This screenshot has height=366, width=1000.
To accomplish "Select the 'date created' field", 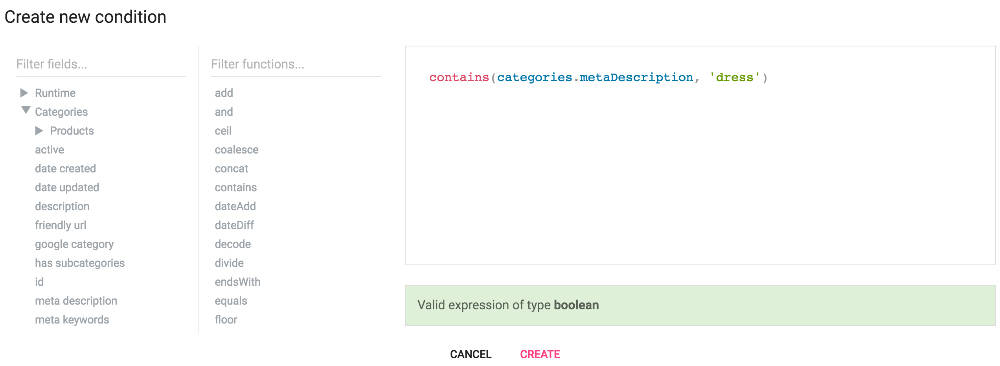I will pyautogui.click(x=65, y=169).
